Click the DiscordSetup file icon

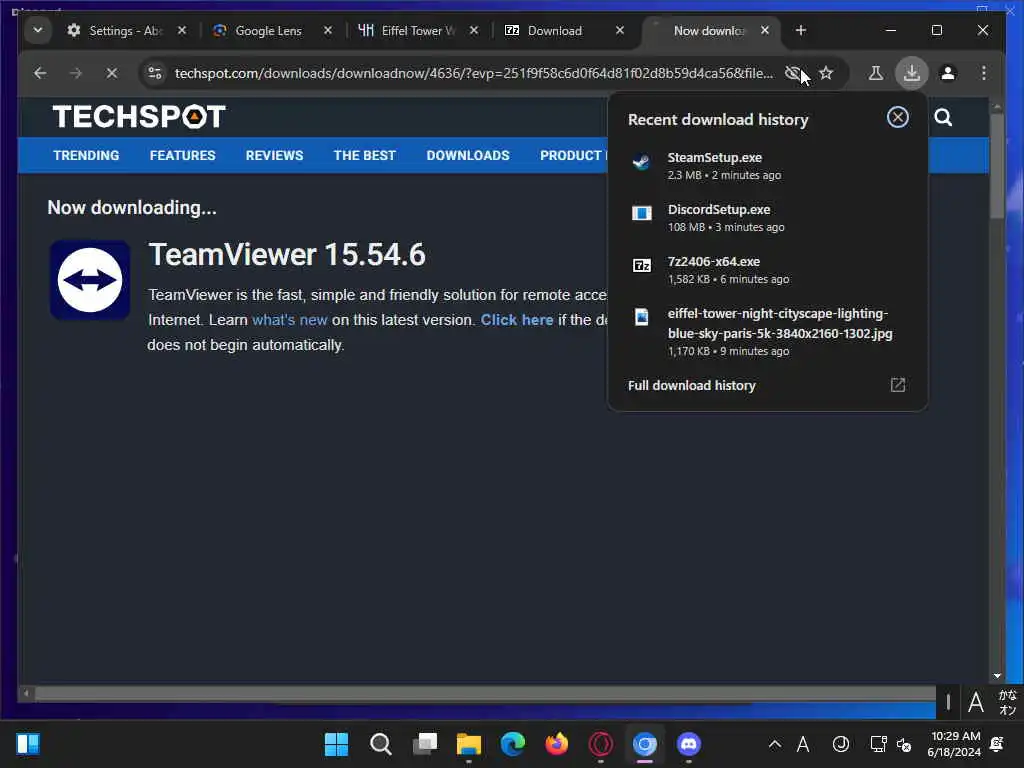tap(641, 213)
